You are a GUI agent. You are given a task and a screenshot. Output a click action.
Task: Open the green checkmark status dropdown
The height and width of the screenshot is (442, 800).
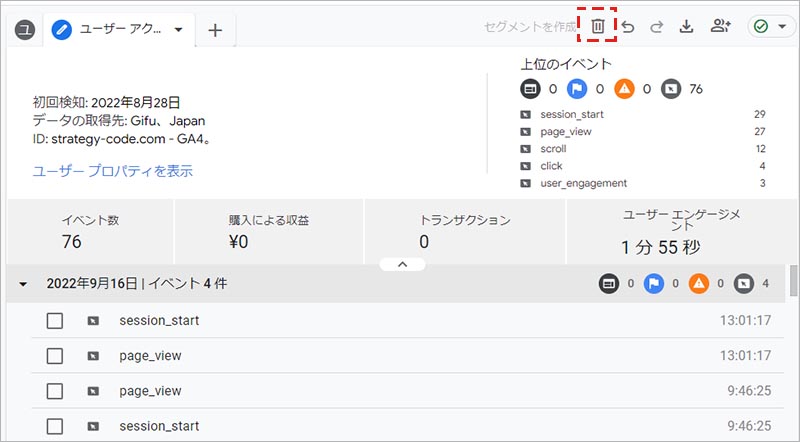pos(772,27)
